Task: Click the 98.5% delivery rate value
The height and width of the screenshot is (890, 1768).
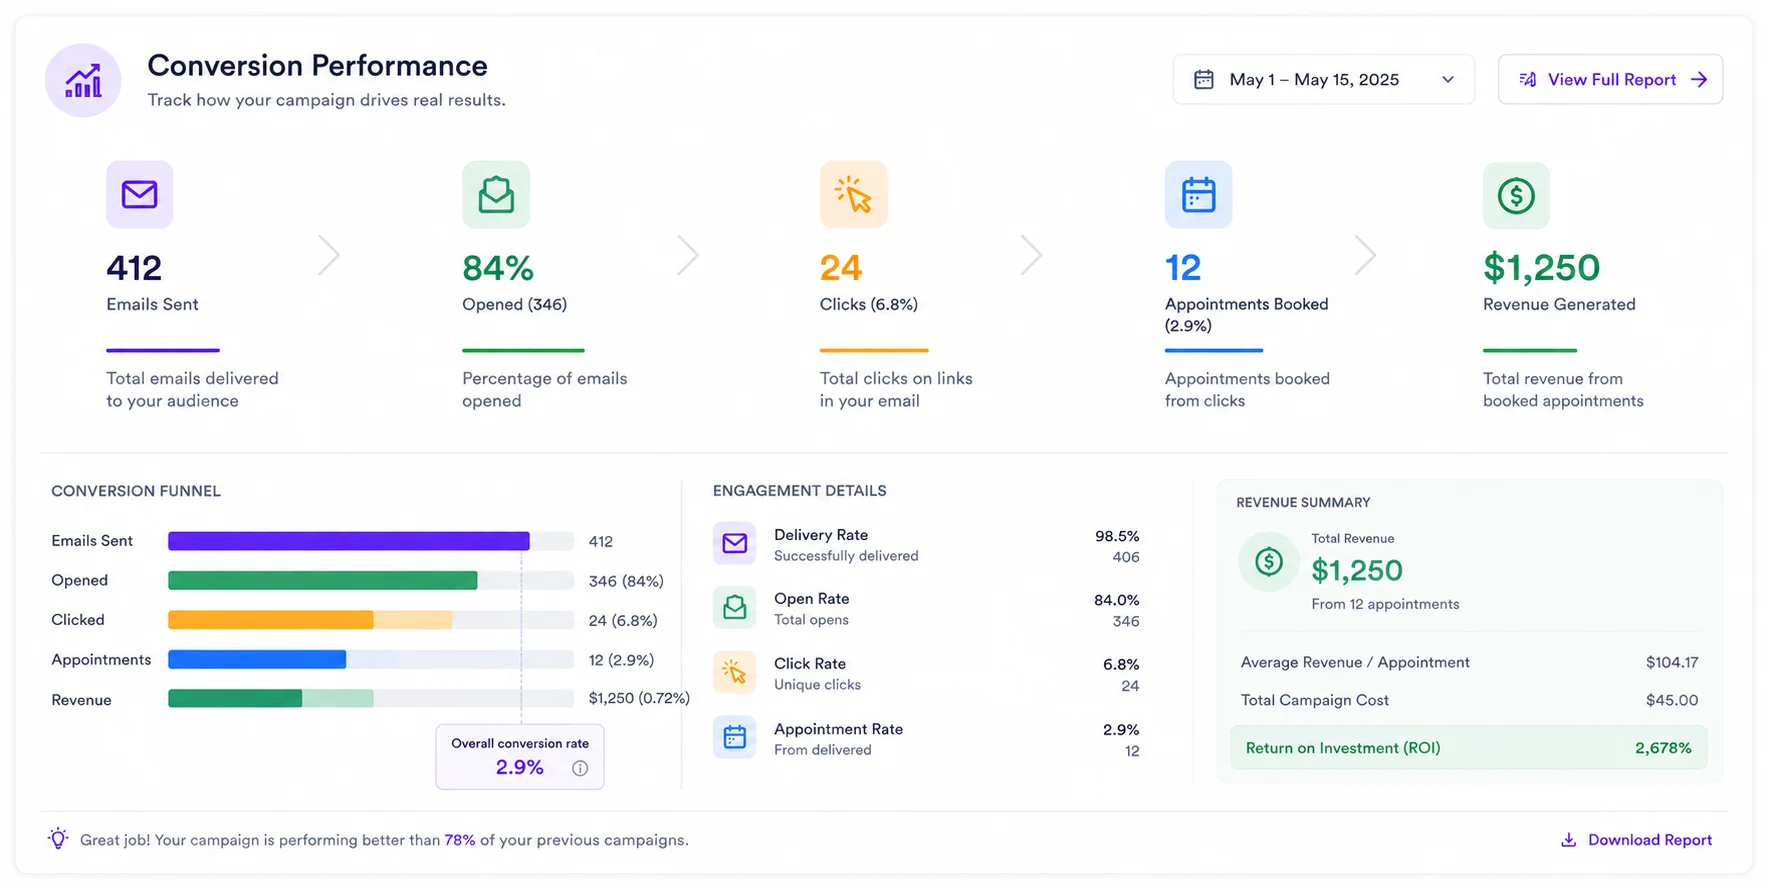Action: (x=1117, y=536)
